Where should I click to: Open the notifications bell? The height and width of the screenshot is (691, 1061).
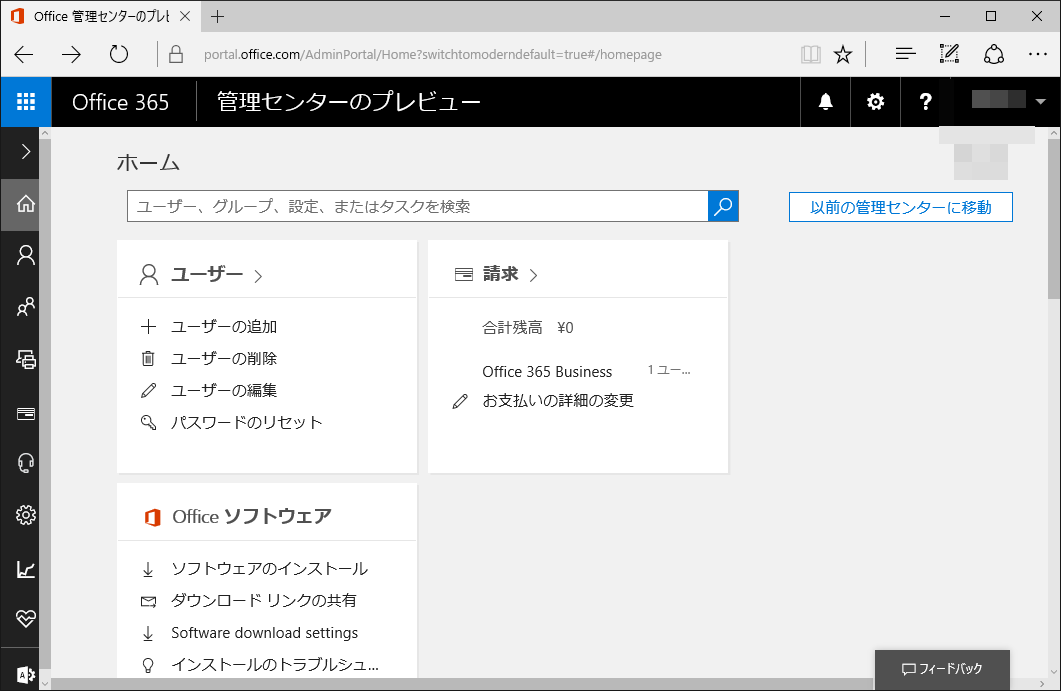coord(826,102)
